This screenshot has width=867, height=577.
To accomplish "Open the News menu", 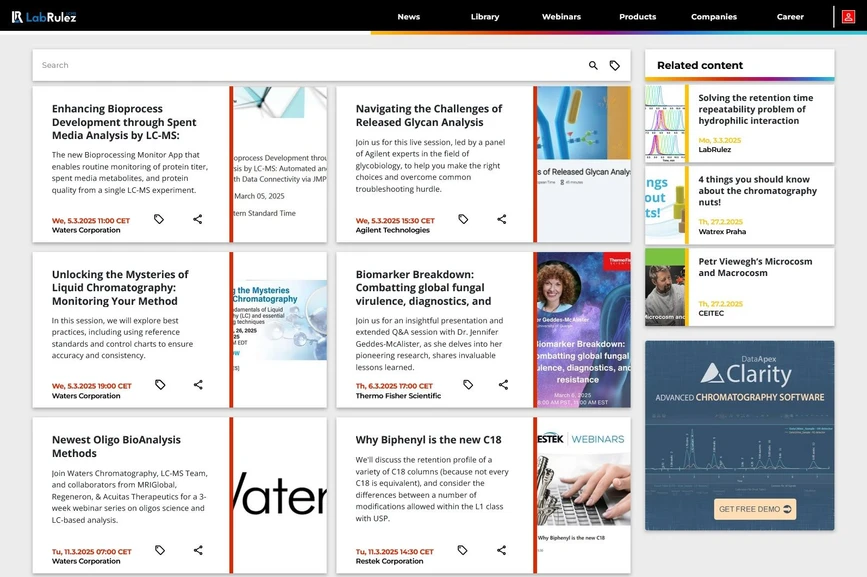I will pos(408,17).
